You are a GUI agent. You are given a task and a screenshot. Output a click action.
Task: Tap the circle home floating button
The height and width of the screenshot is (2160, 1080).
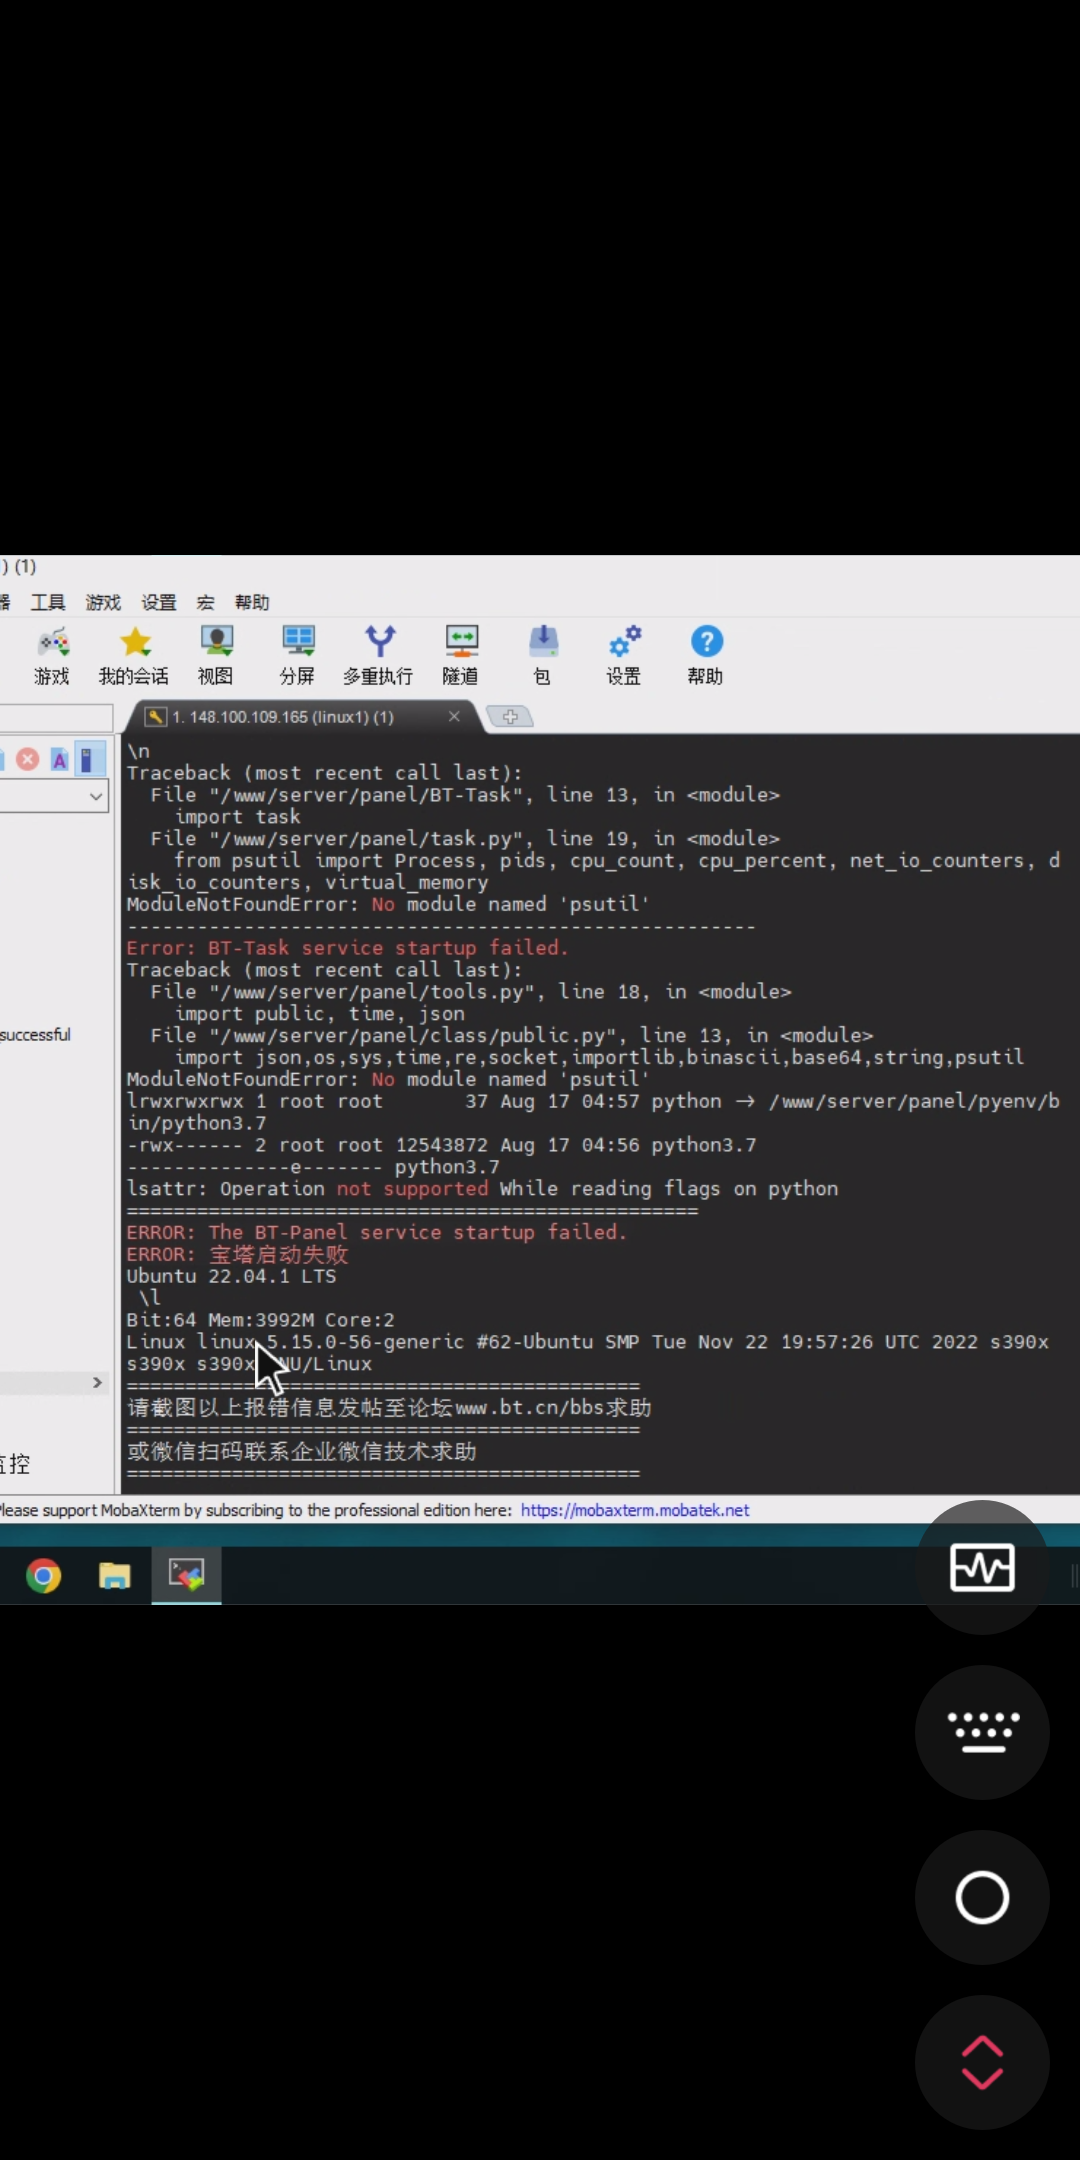(x=982, y=1897)
